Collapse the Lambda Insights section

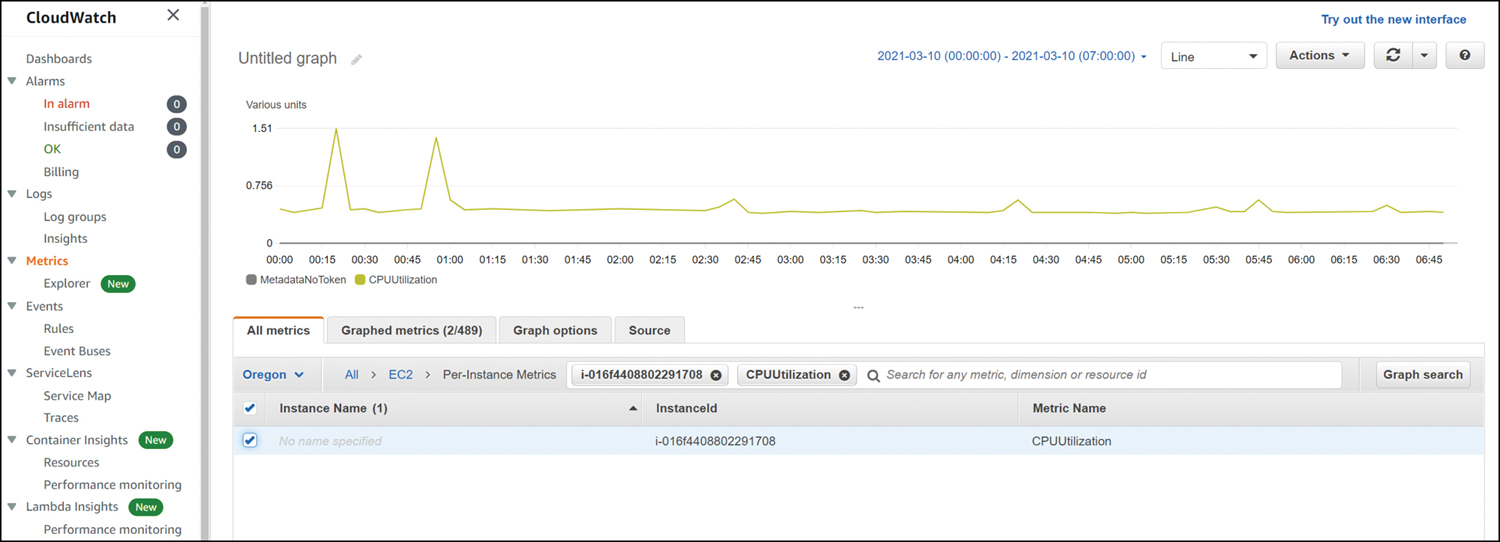(12, 507)
